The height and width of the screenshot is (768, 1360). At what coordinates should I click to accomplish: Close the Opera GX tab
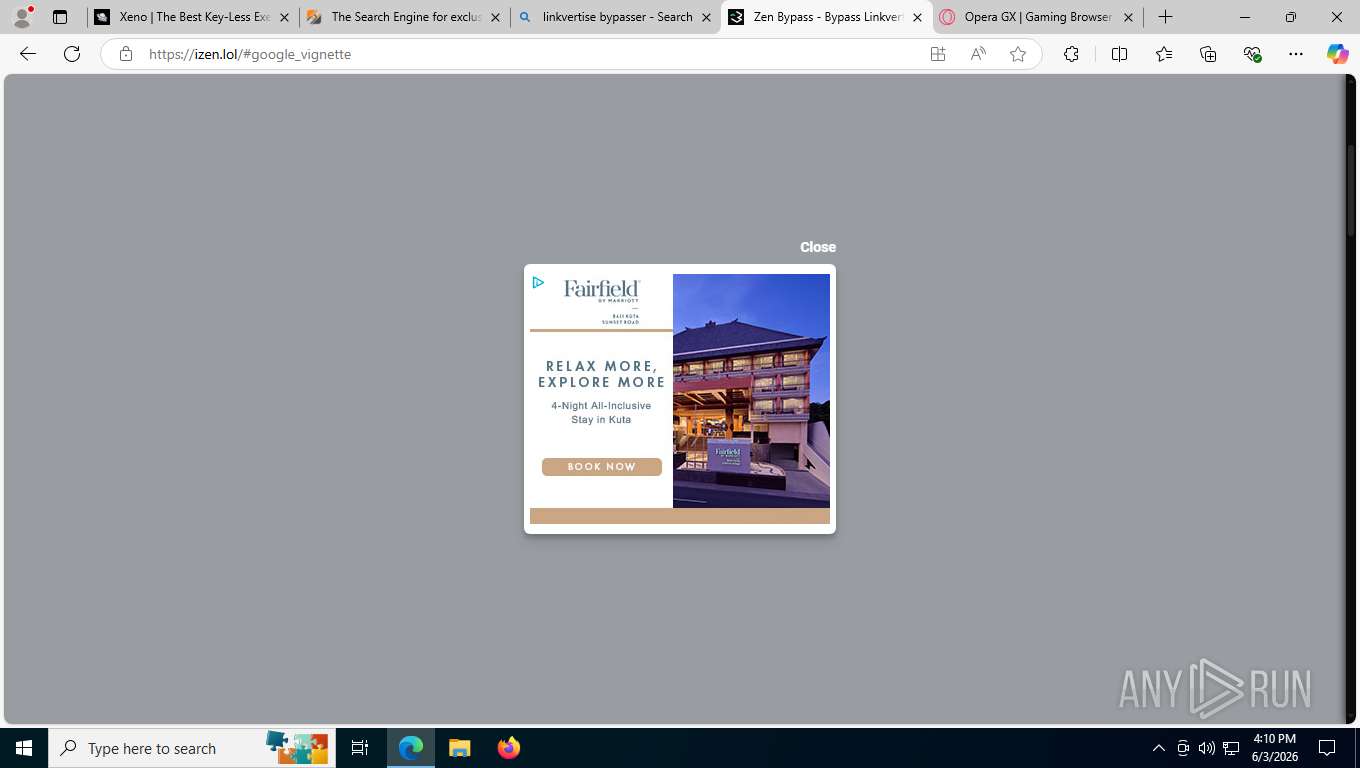[1128, 17]
